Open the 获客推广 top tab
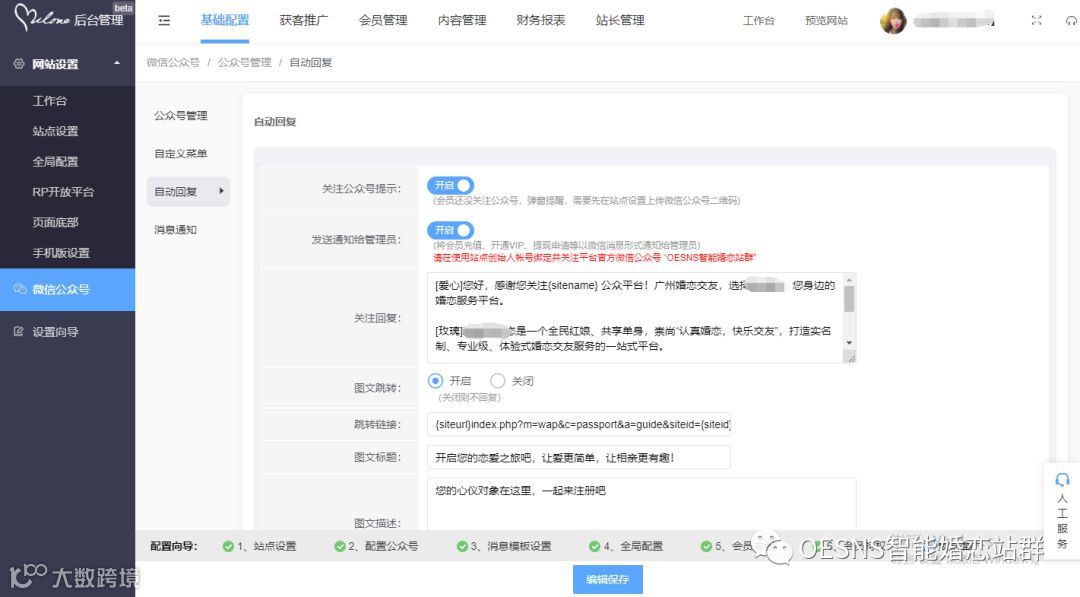Image resolution: width=1080 pixels, height=597 pixels. pyautogui.click(x=304, y=21)
